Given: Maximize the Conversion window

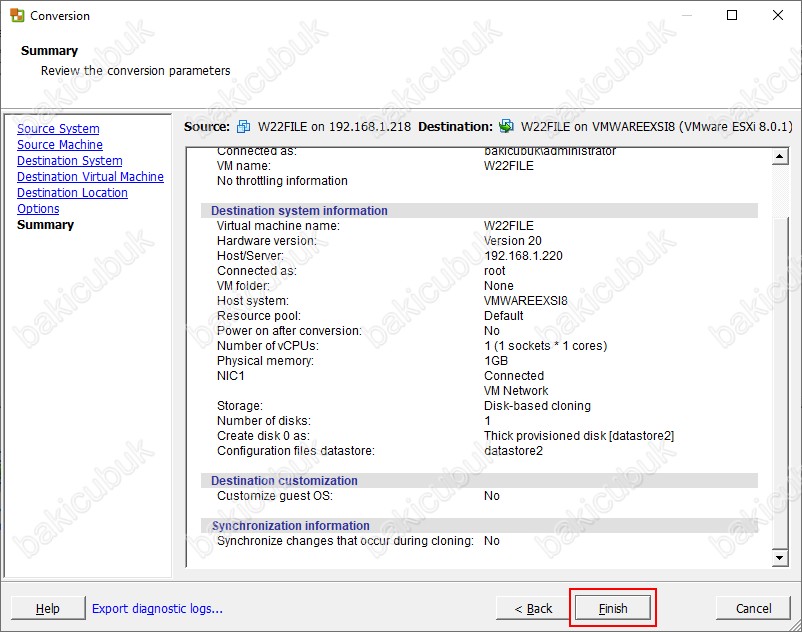Looking at the screenshot, I should [732, 15].
